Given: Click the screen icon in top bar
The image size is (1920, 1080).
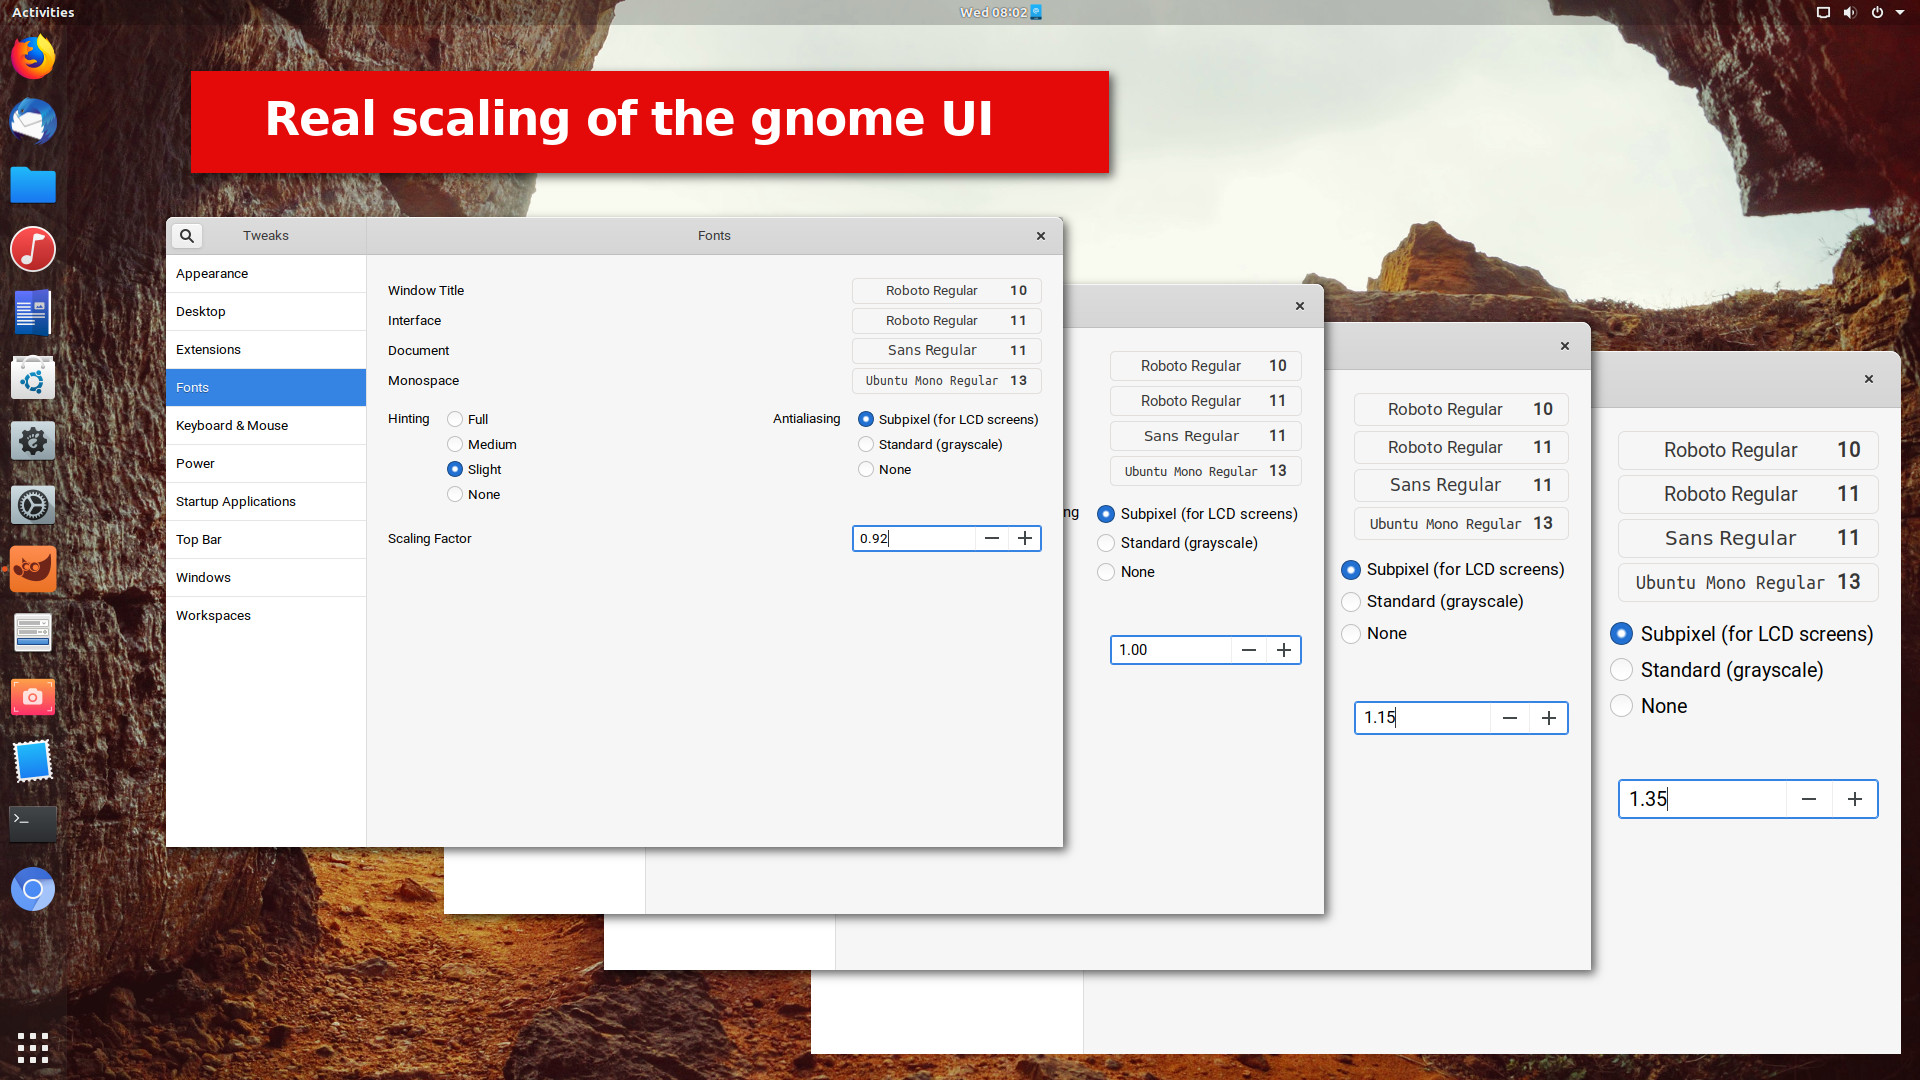Looking at the screenshot, I should (x=1823, y=12).
